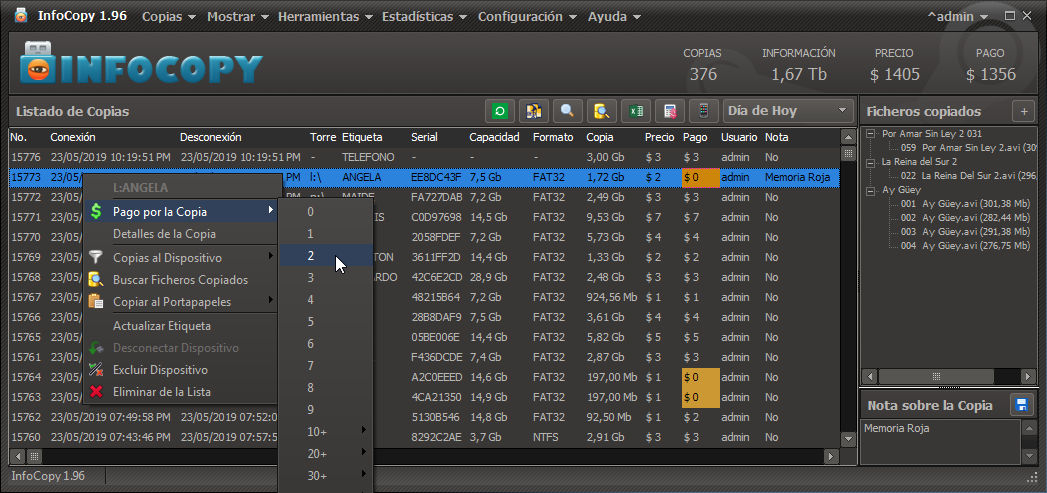
Task: Click the Nota column header
Action: (777, 137)
